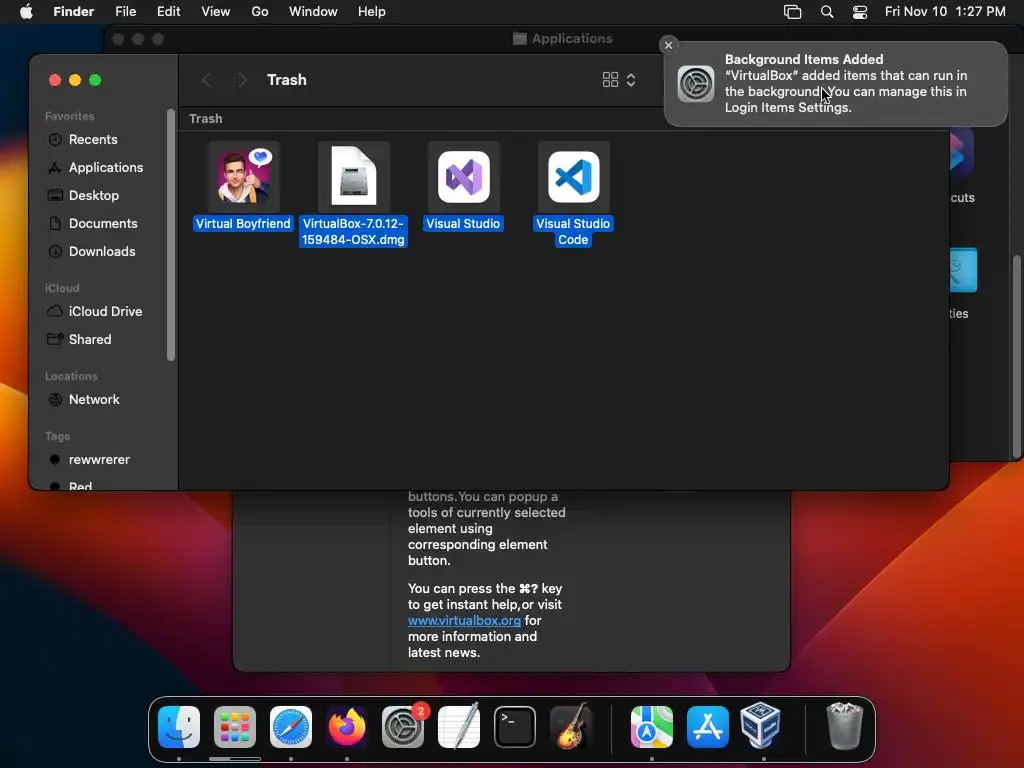
Task: Launch GarageBand from the Dock
Action: point(571,726)
